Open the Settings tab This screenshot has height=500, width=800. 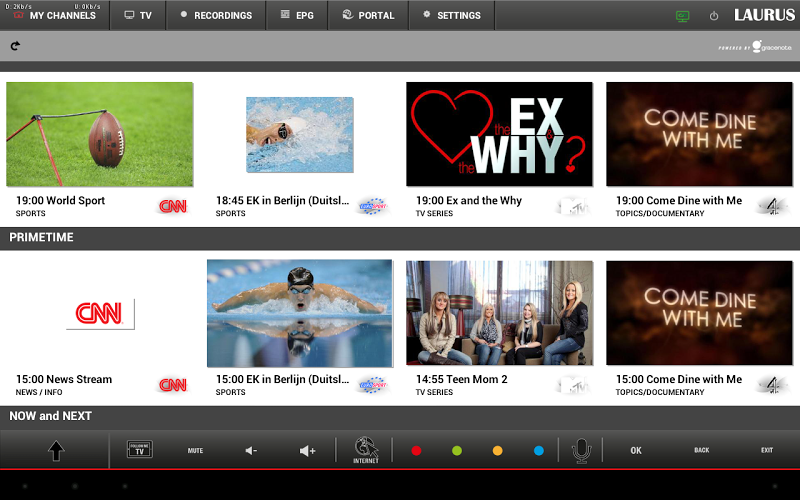pos(451,15)
